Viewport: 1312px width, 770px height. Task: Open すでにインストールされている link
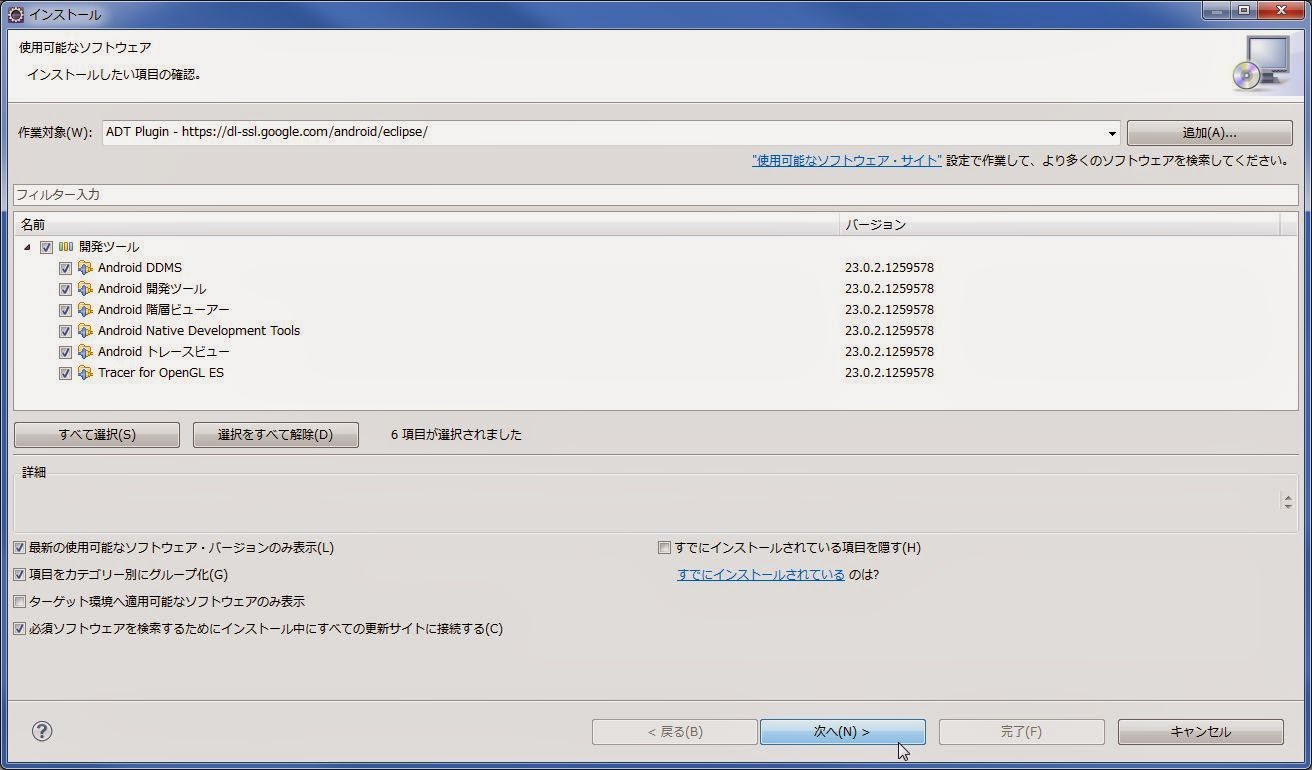[x=761, y=575]
